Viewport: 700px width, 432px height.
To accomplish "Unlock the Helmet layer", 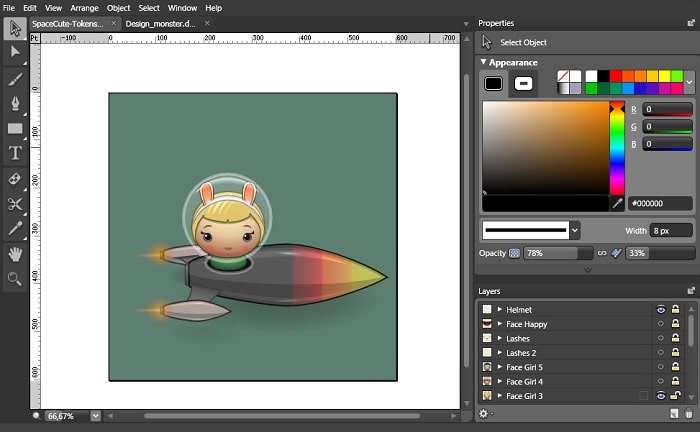I will tap(675, 309).
